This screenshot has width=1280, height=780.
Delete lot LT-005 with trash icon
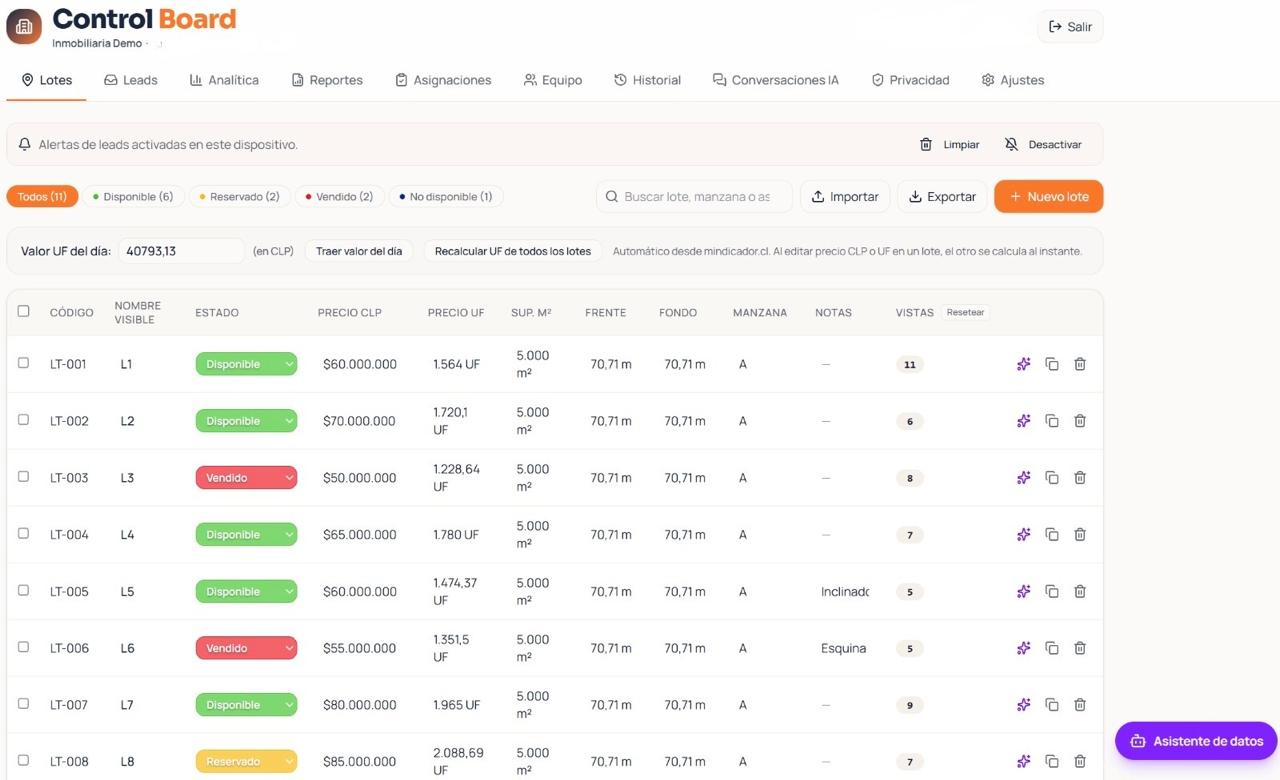click(1080, 592)
